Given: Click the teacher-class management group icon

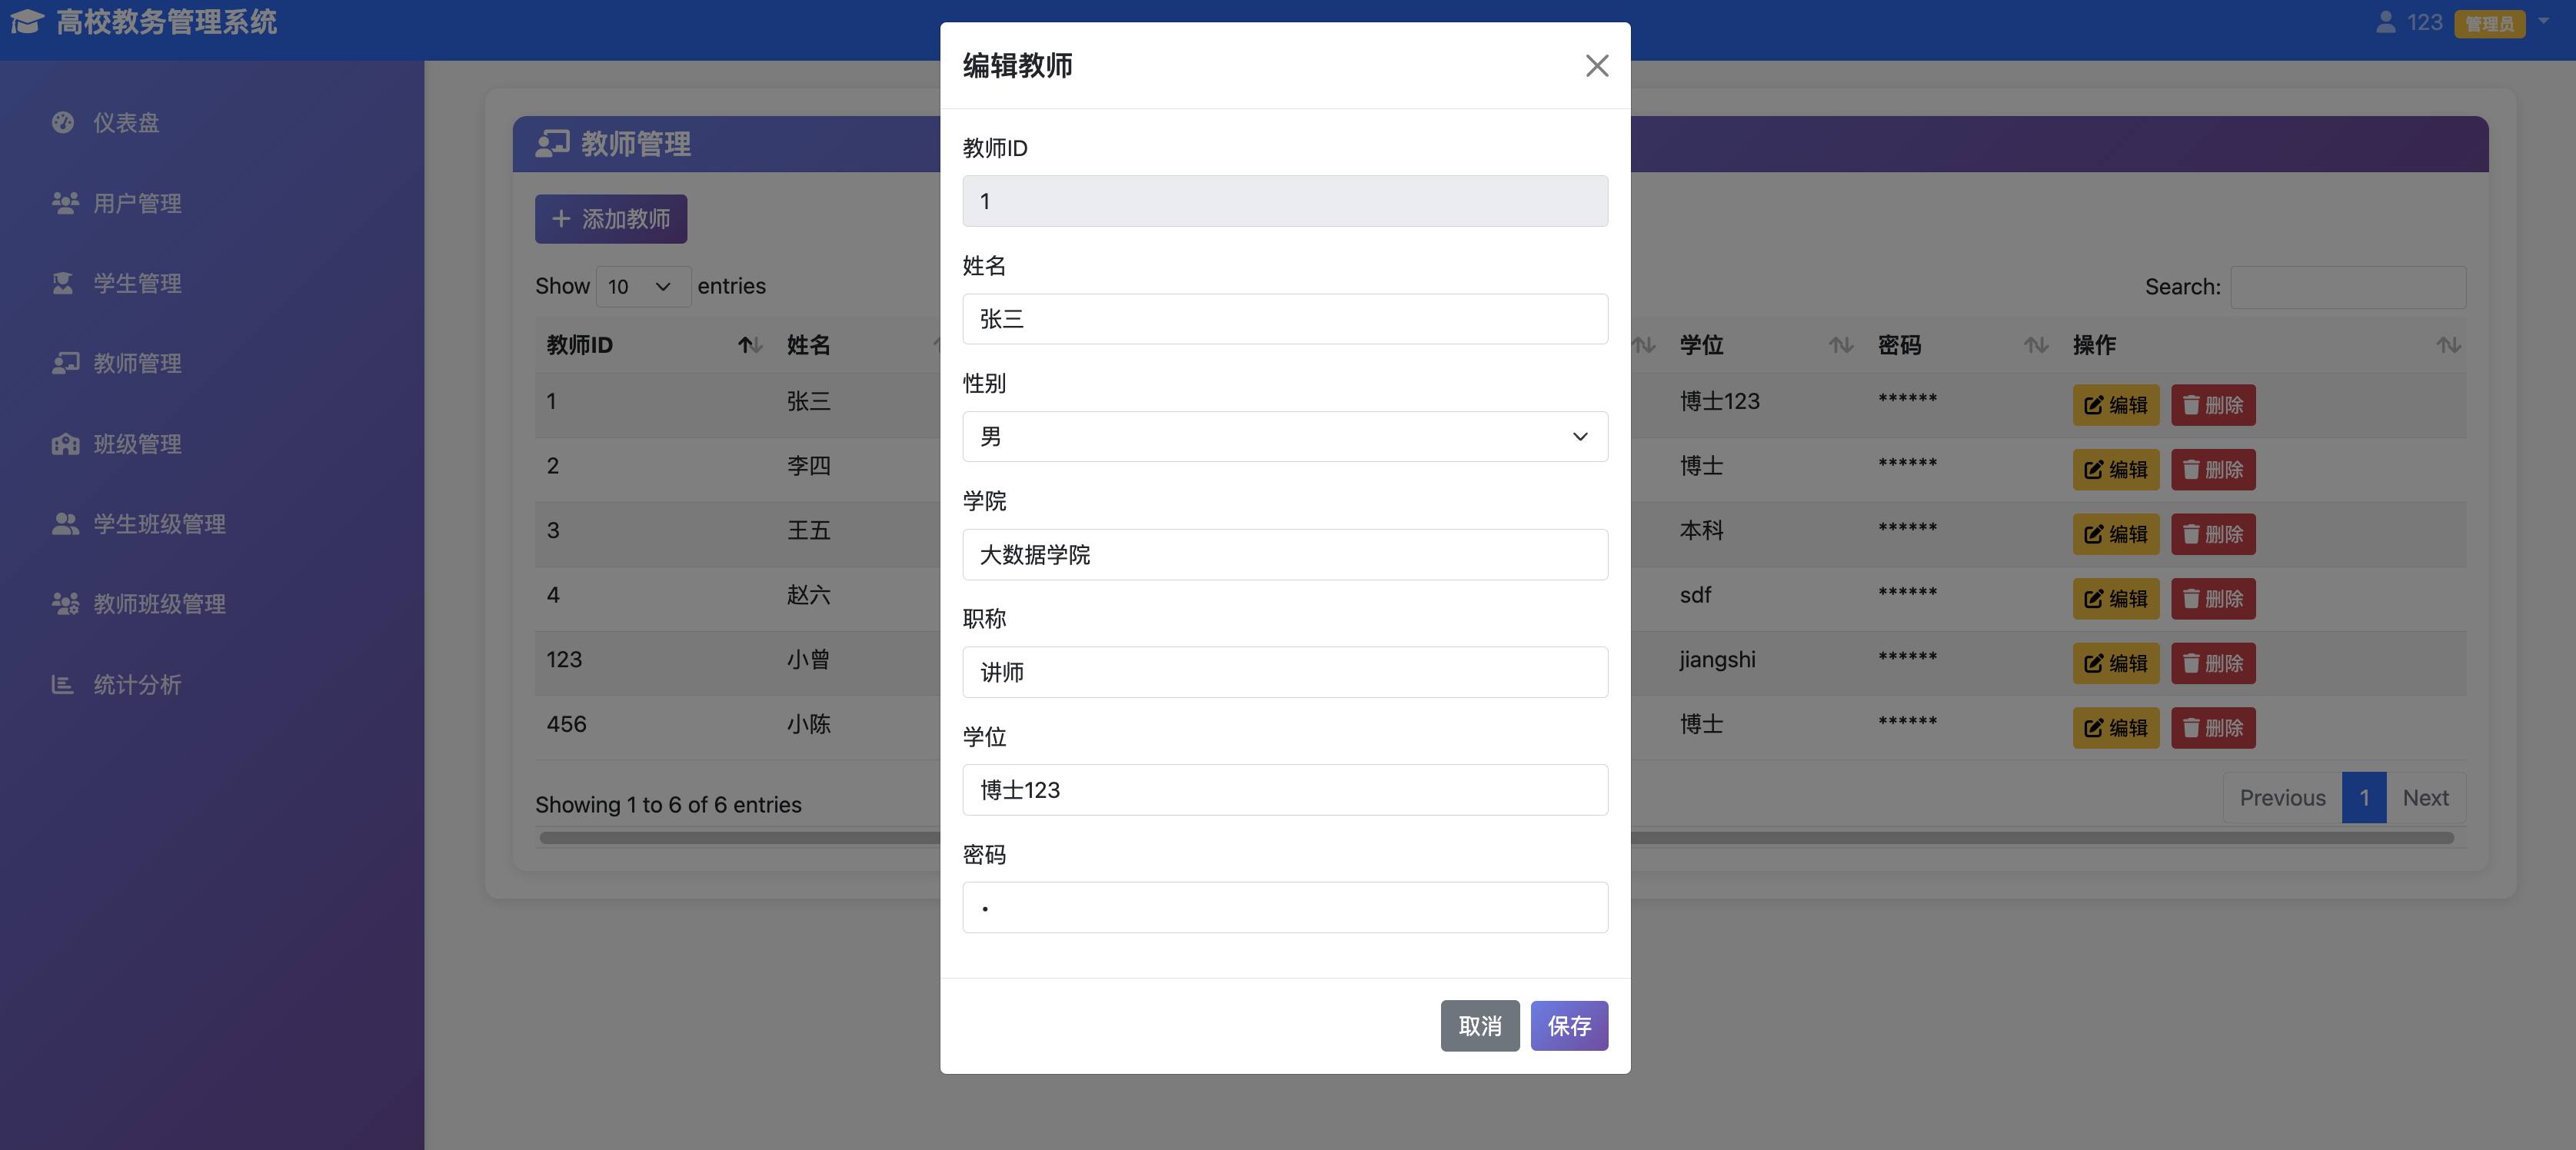Looking at the screenshot, I should point(65,604).
